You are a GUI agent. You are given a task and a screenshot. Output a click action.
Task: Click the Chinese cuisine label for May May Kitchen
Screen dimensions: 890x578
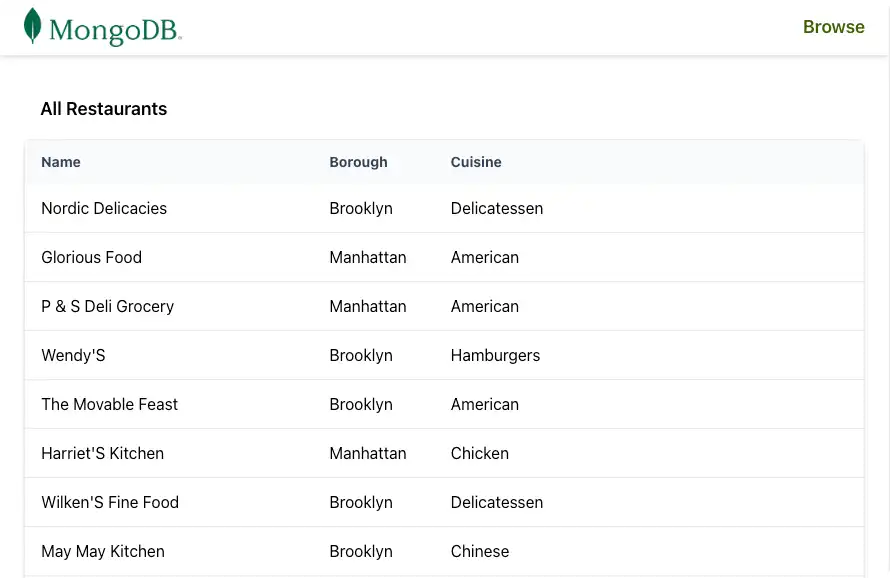pos(480,551)
